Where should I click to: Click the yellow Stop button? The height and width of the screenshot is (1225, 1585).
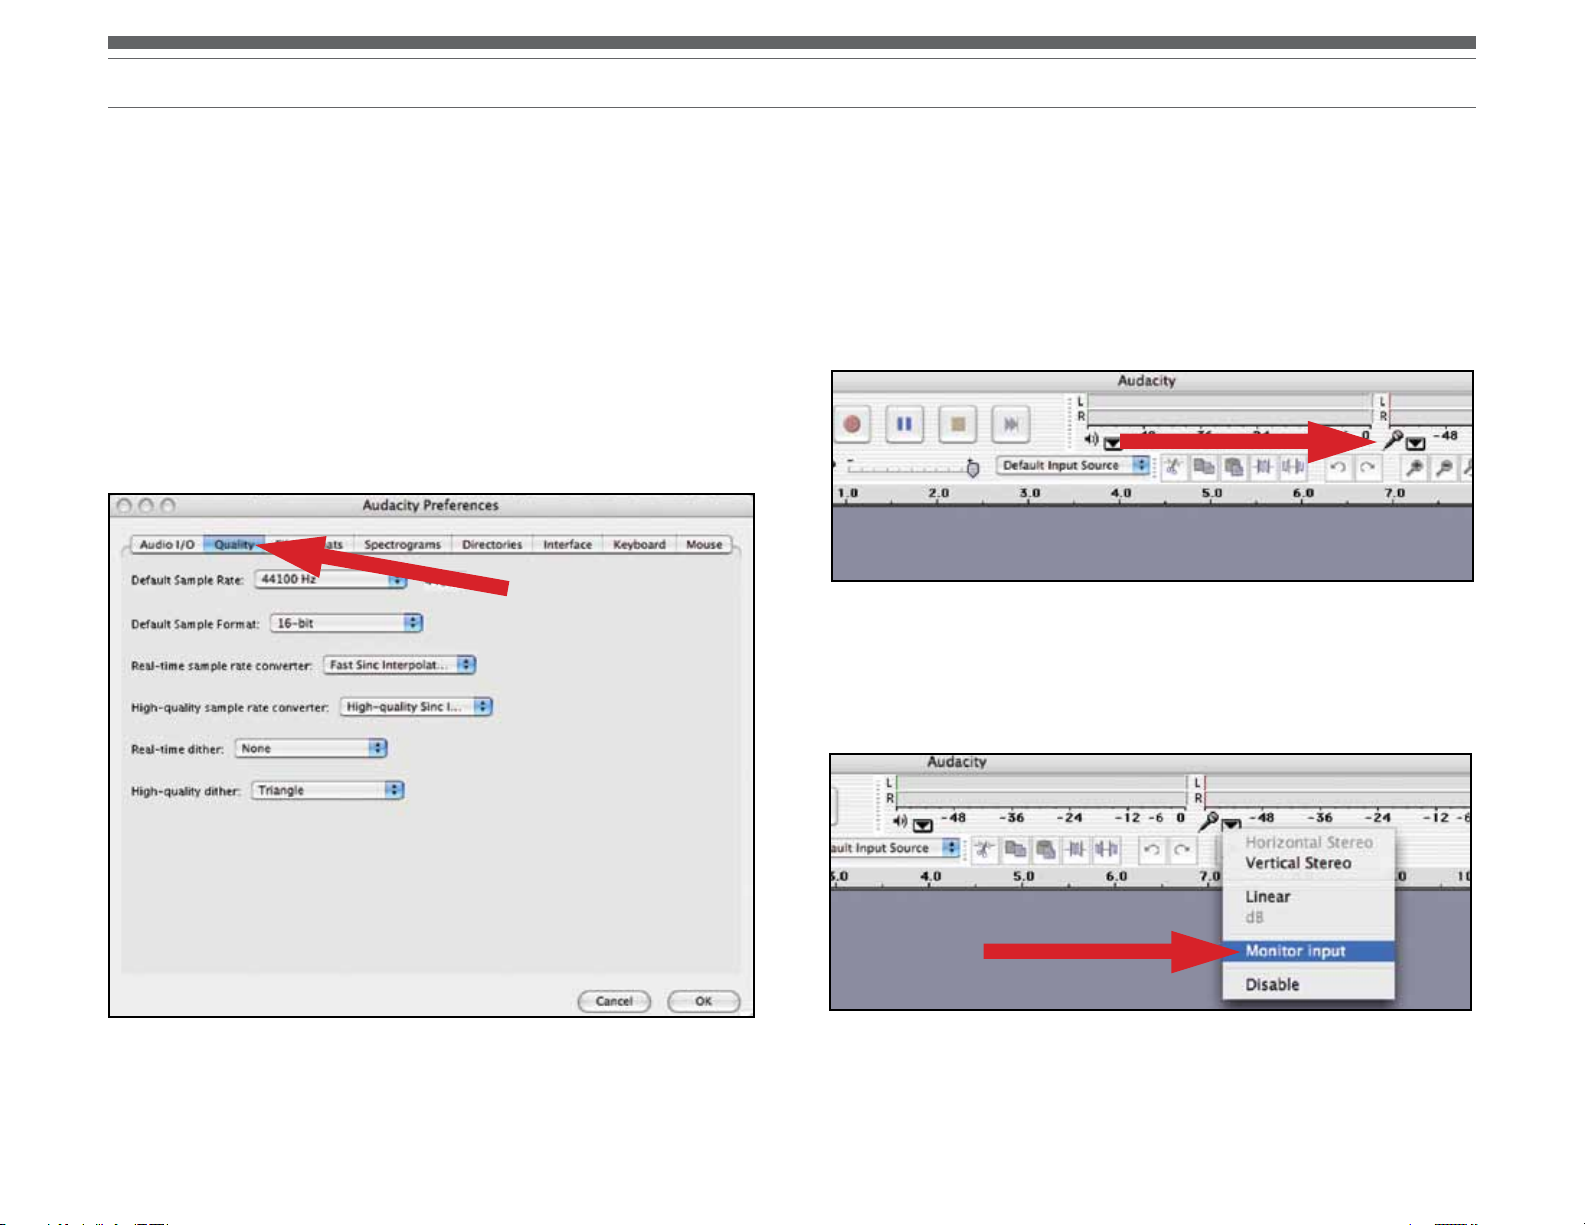pyautogui.click(x=957, y=424)
